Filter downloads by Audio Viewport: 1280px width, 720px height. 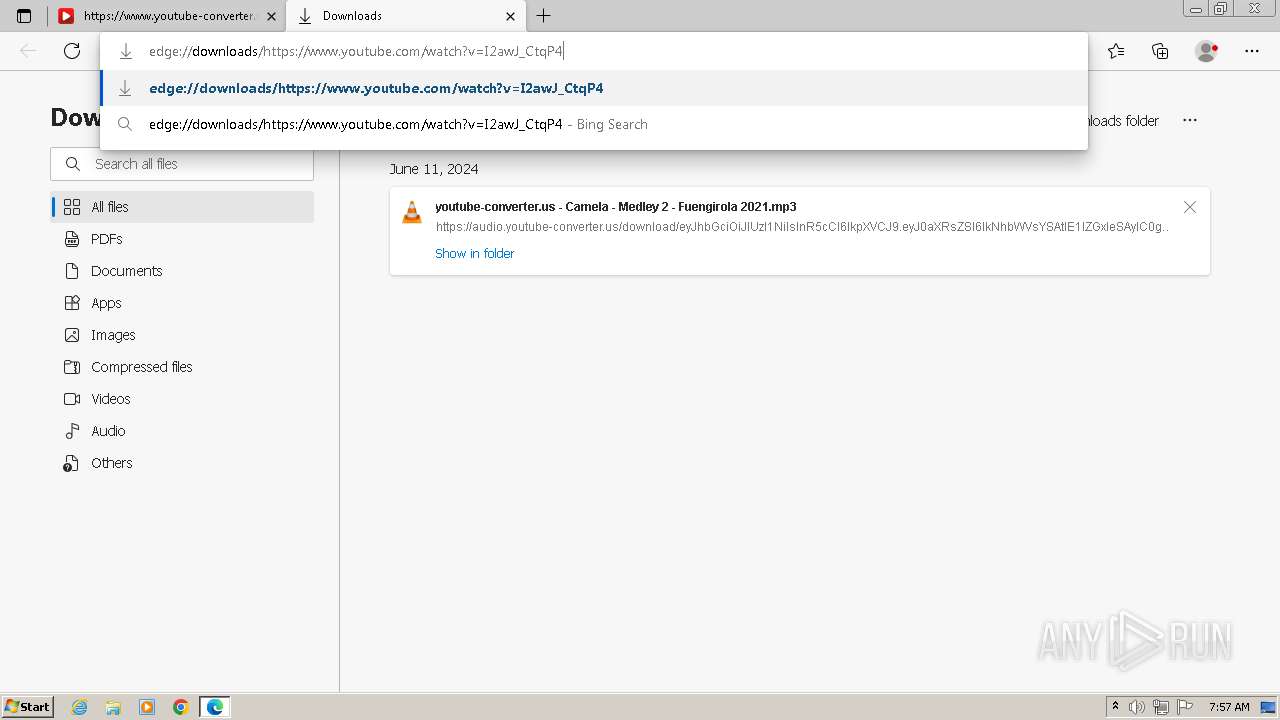pos(183,431)
